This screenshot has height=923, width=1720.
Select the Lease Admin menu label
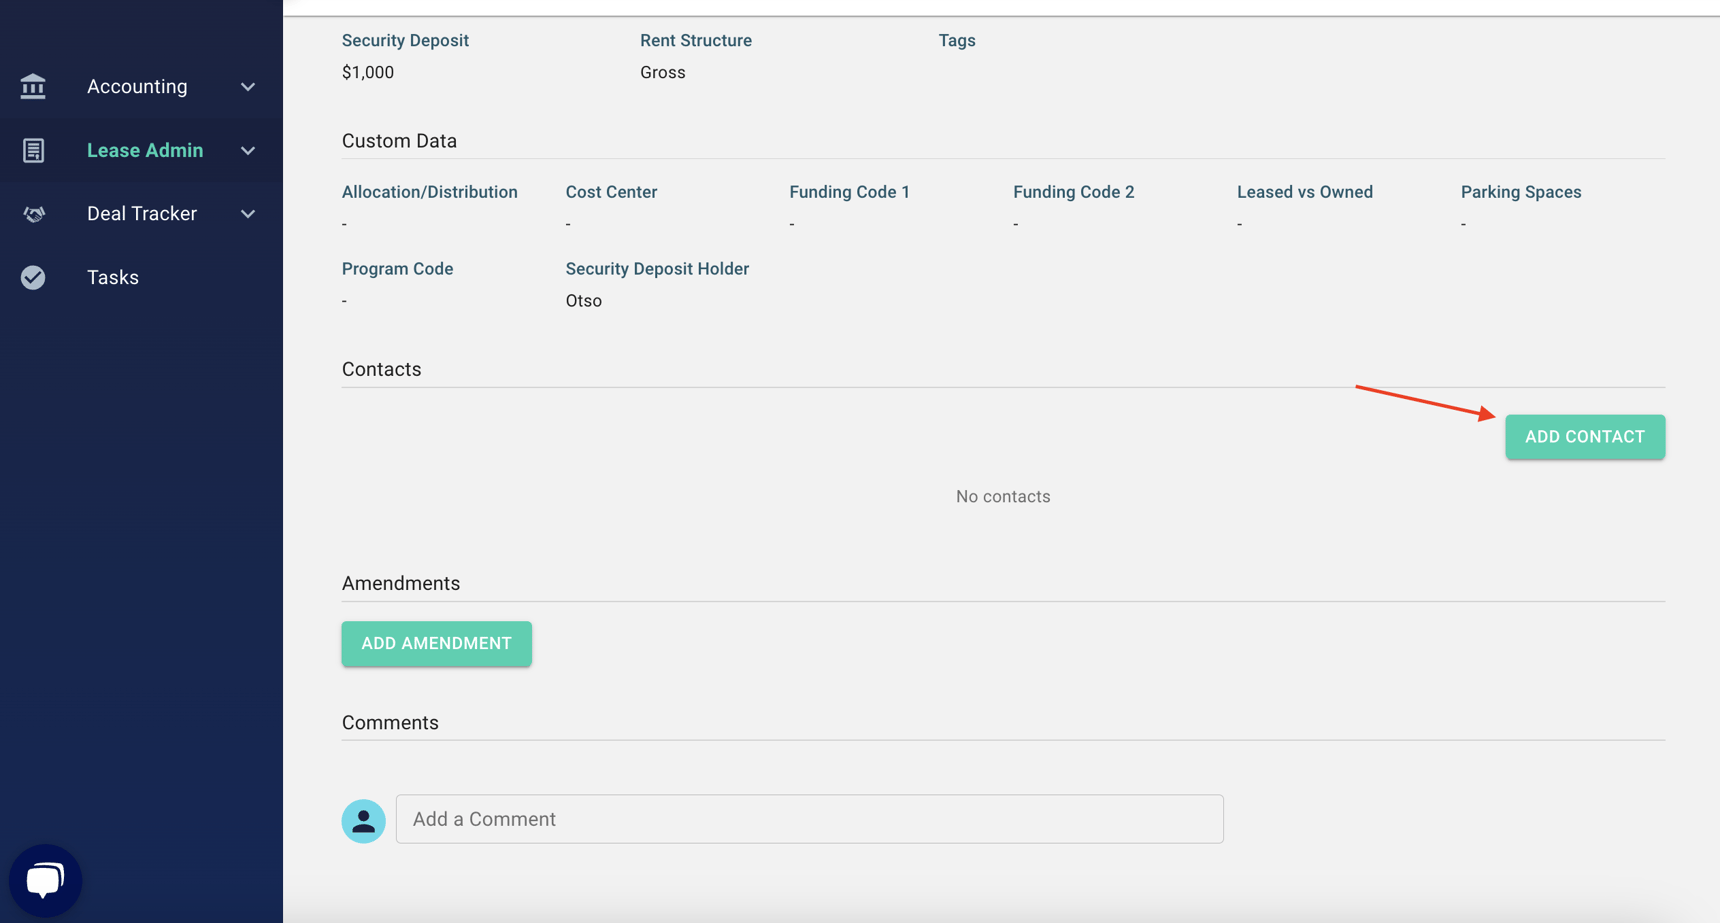tap(145, 150)
